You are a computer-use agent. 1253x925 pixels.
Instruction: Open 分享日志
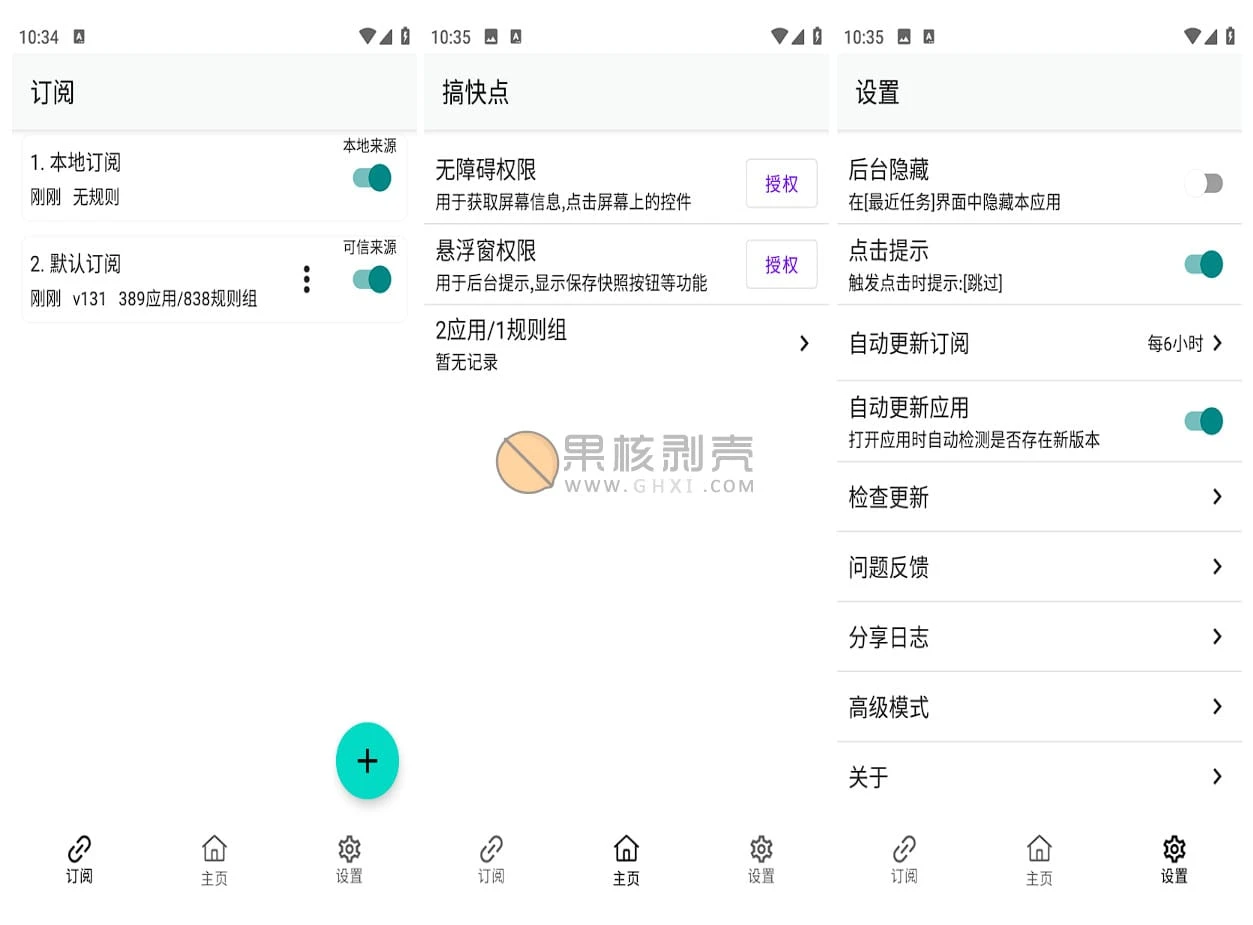tap(1038, 636)
